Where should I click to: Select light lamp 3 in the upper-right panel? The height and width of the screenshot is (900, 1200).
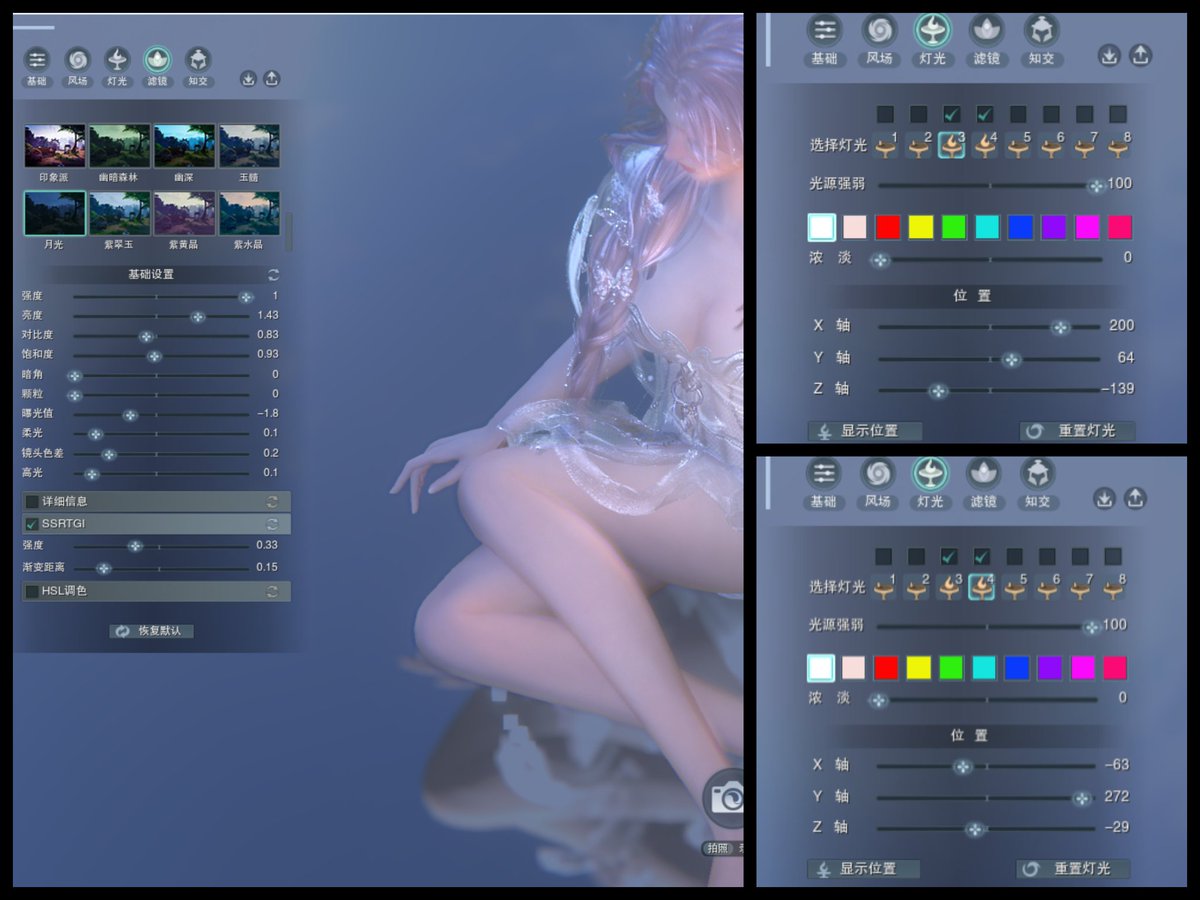(x=951, y=146)
